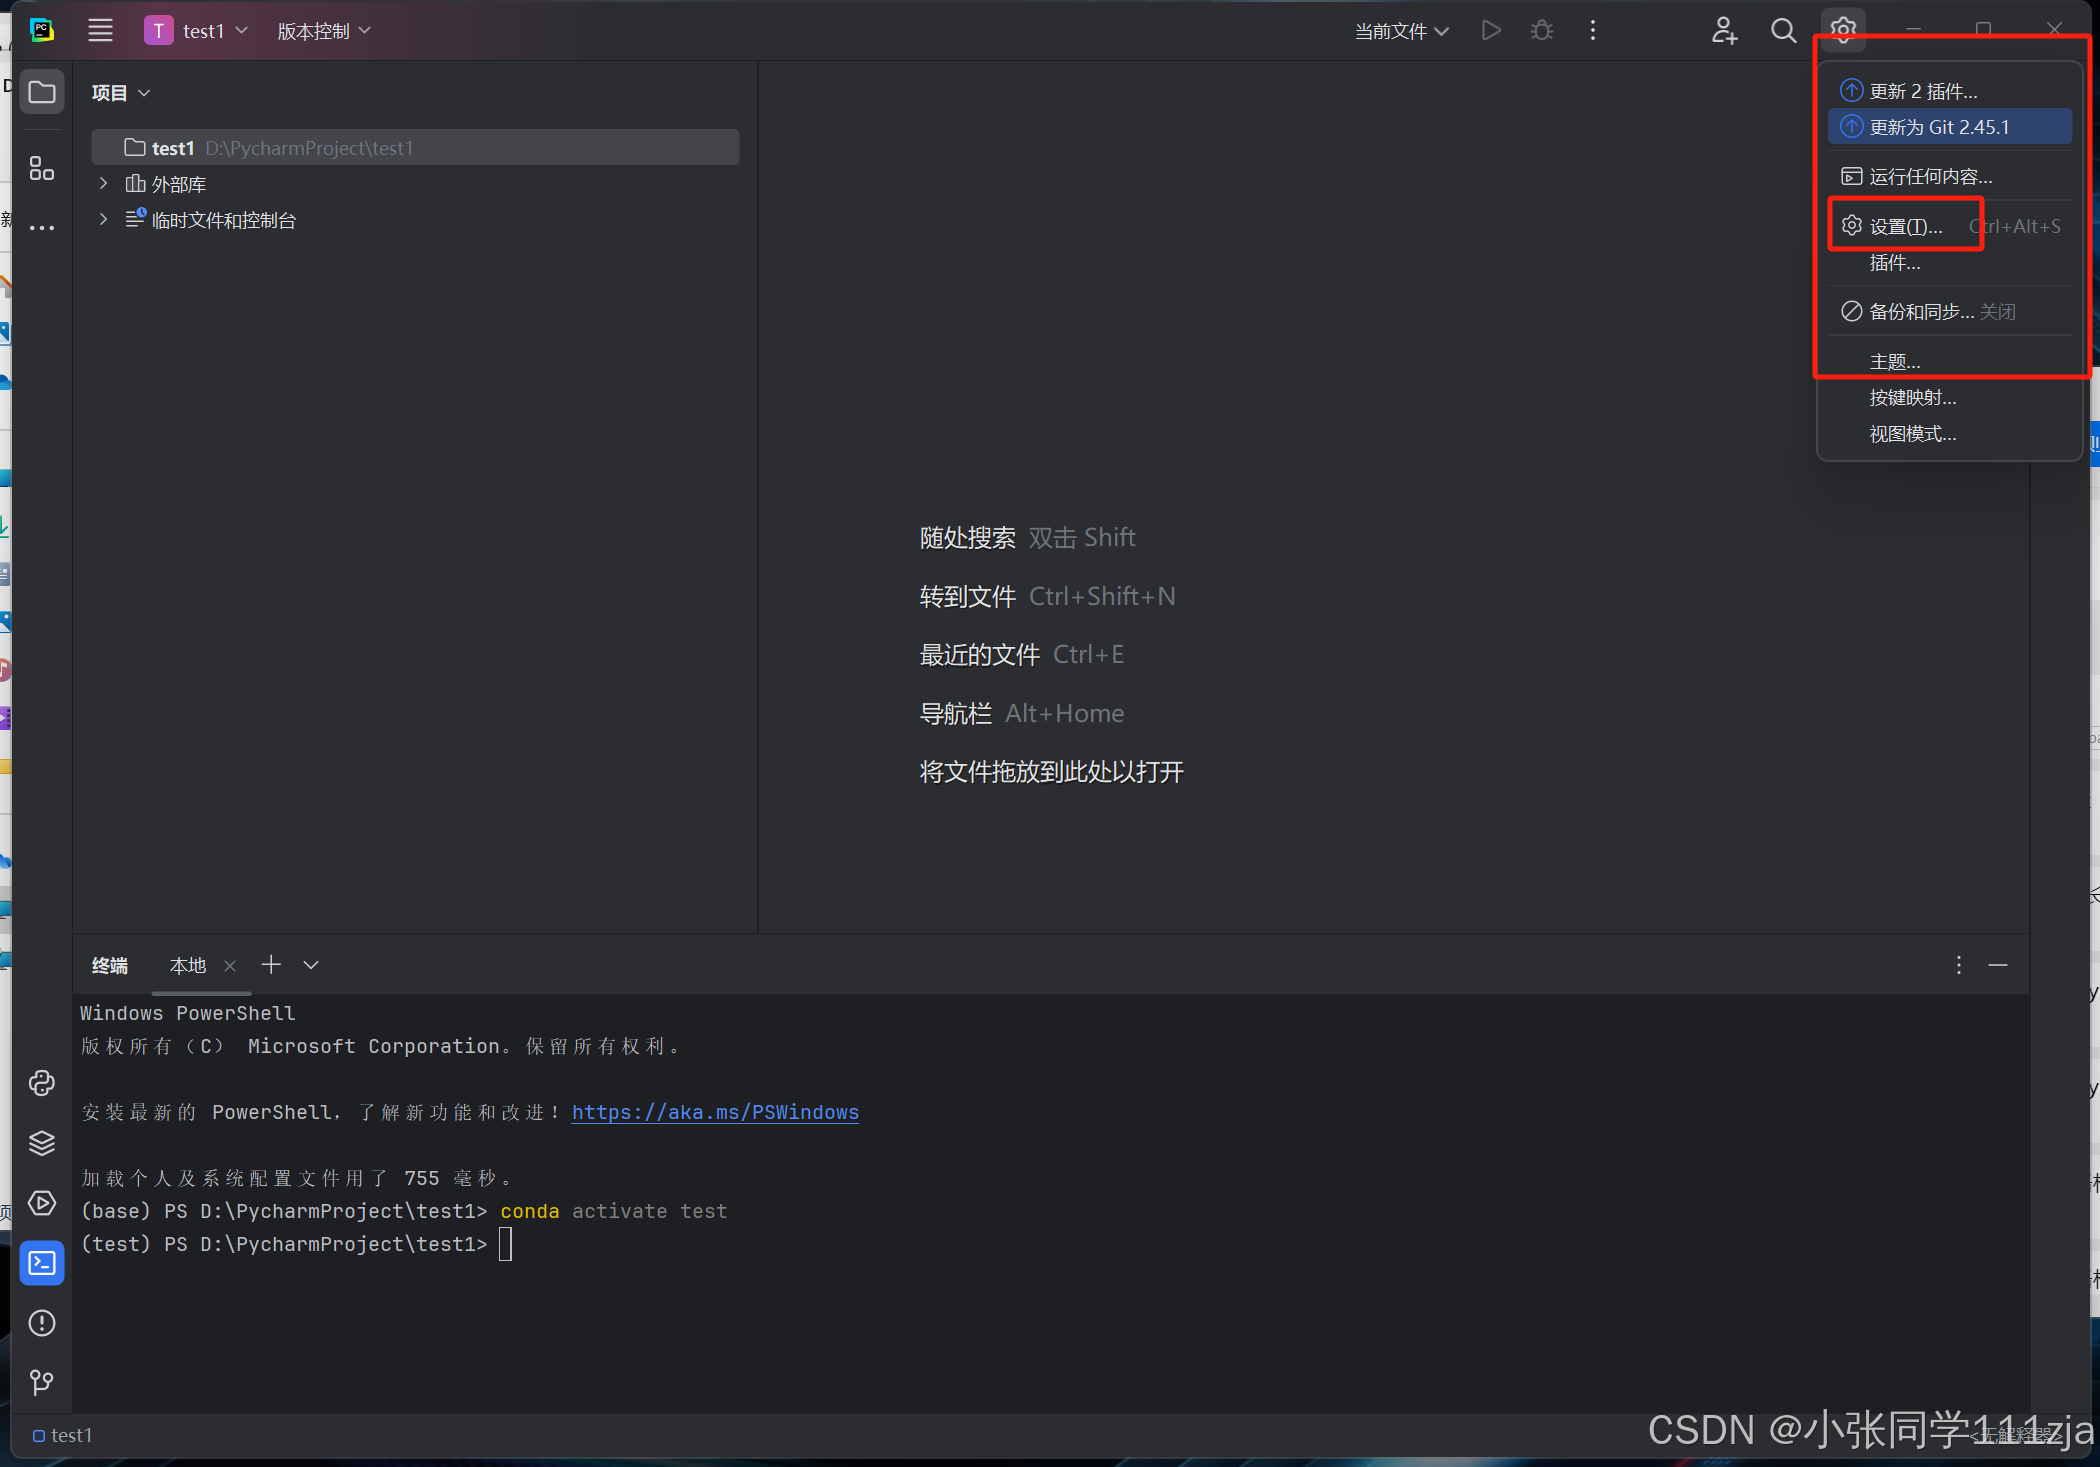Open the Project tool window folder icon
Image resolution: width=2100 pixels, height=1467 pixels.
pyautogui.click(x=42, y=93)
